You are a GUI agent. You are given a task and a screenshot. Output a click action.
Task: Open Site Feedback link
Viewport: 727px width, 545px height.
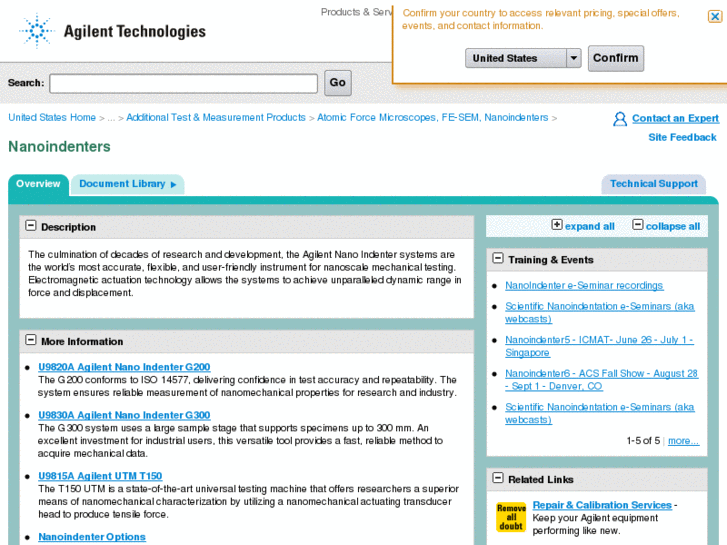(682, 137)
